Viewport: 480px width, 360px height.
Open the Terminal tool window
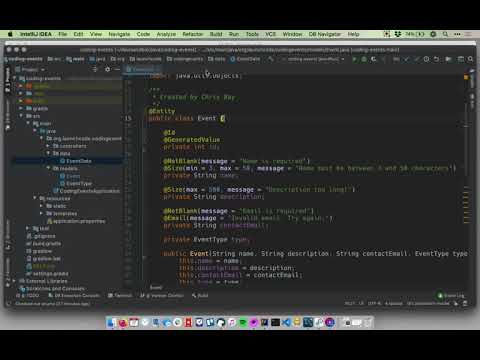click(120, 295)
